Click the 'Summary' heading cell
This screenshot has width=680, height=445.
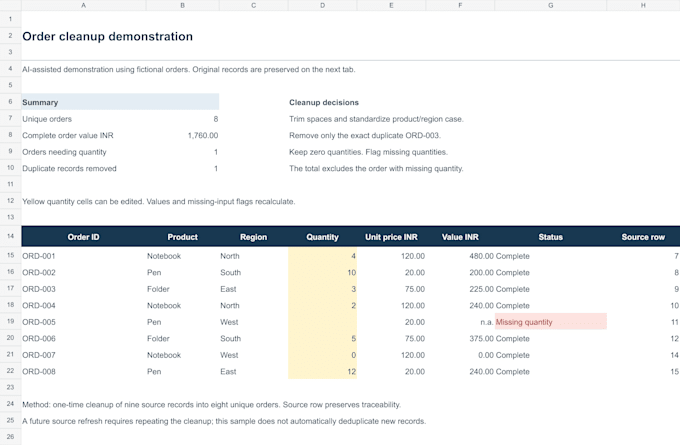(120, 102)
